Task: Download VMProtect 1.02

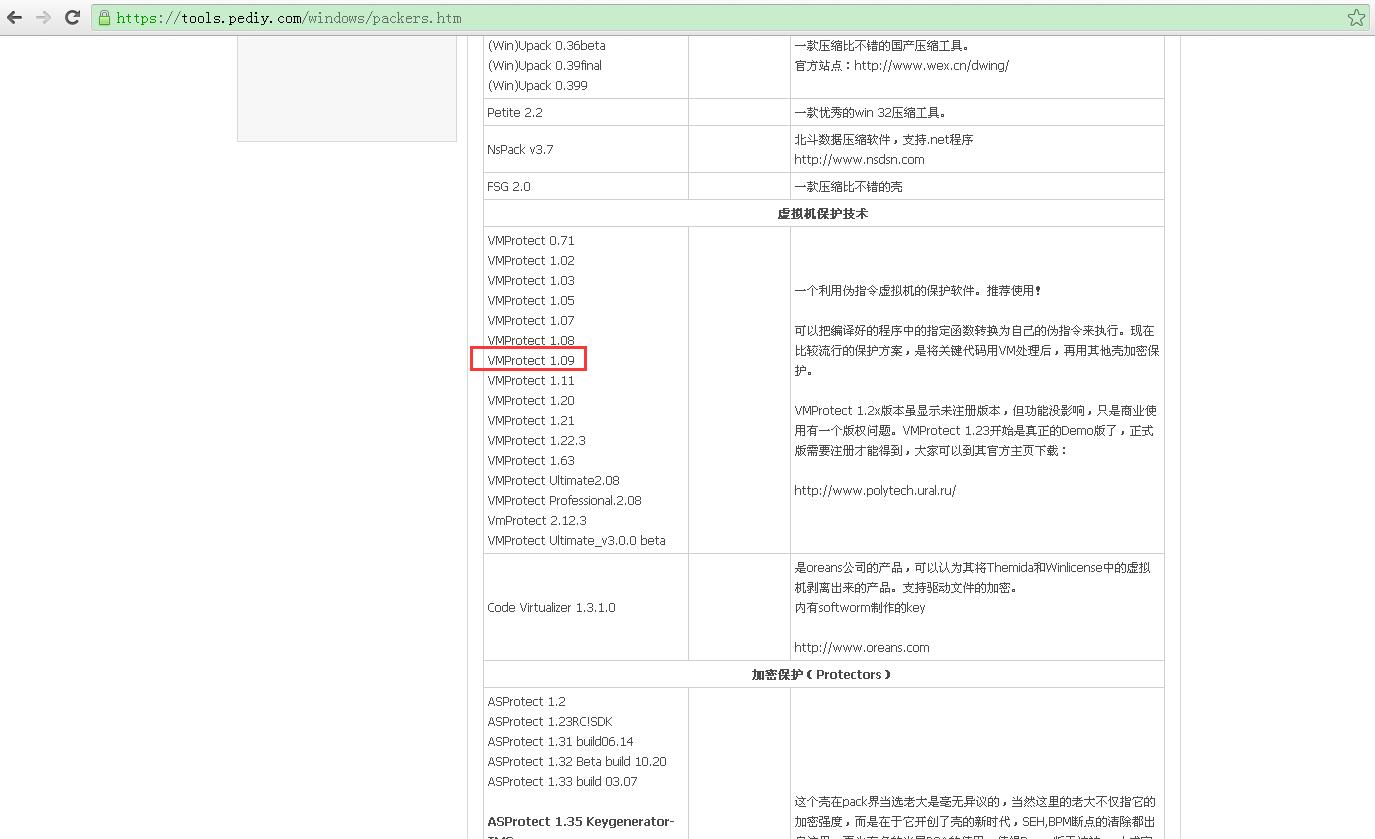Action: click(x=531, y=260)
